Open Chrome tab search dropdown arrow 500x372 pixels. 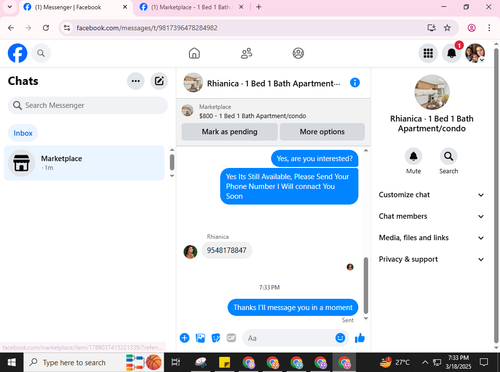pyautogui.click(x=10, y=7)
